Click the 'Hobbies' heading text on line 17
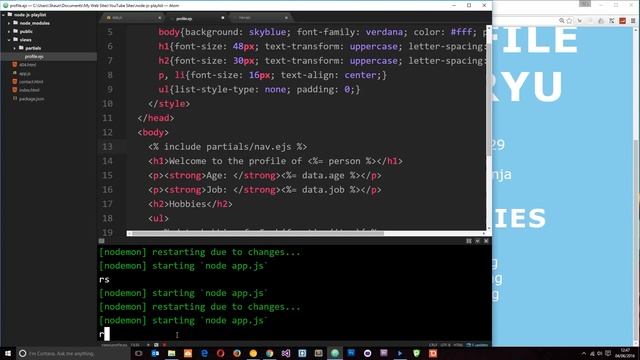Viewport: 640px width, 360px height. tap(187, 204)
